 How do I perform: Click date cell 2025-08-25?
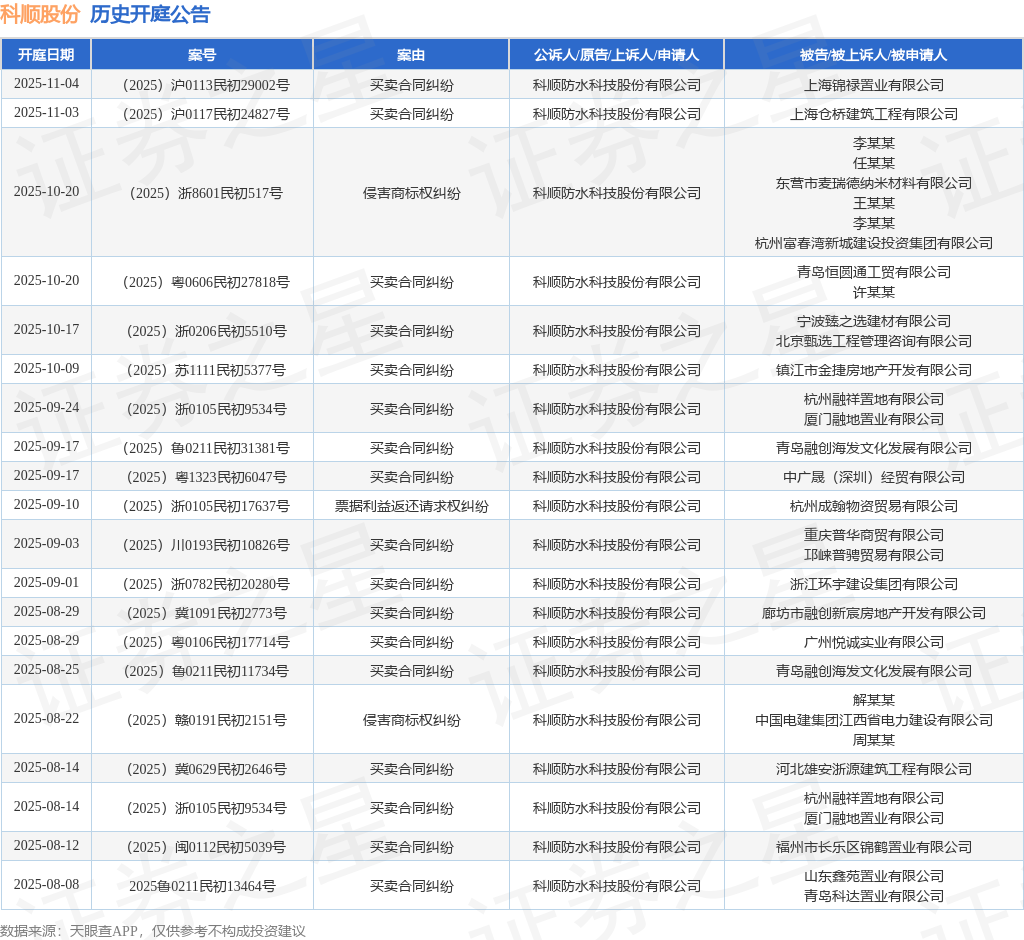[x=46, y=670]
